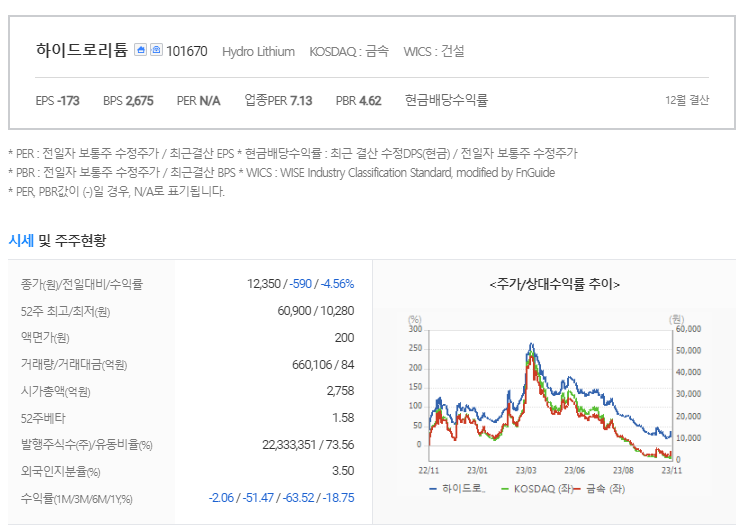Viewport: 741px width, 526px height.
Task: Click the 외국인지분율(%) row label
Action: 60,472
